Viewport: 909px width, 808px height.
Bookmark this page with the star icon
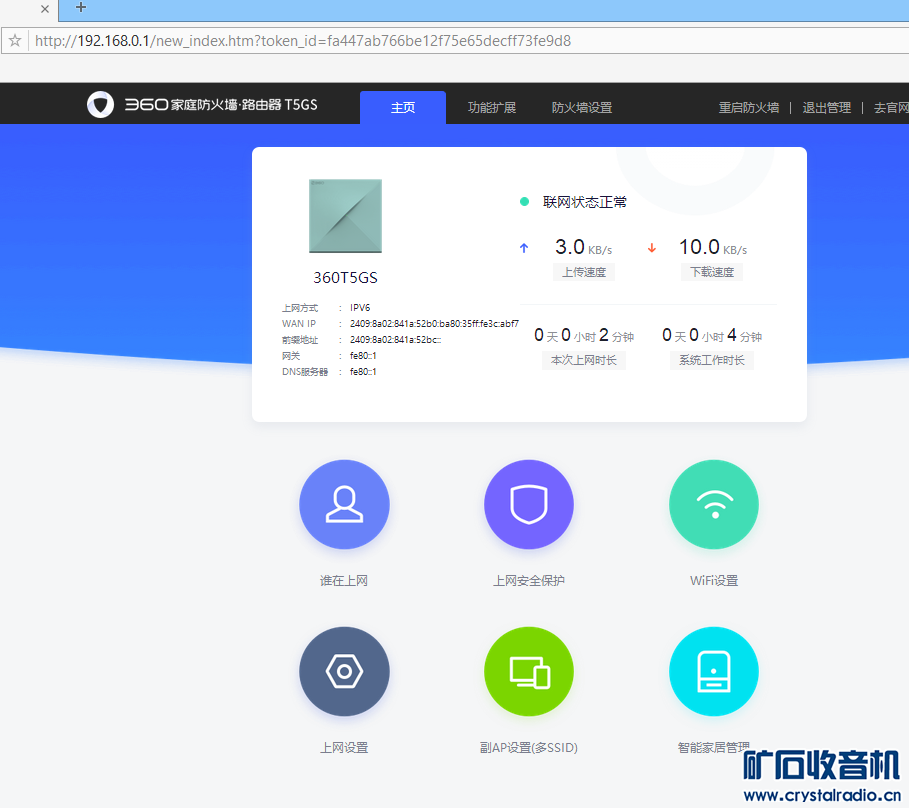(15, 41)
